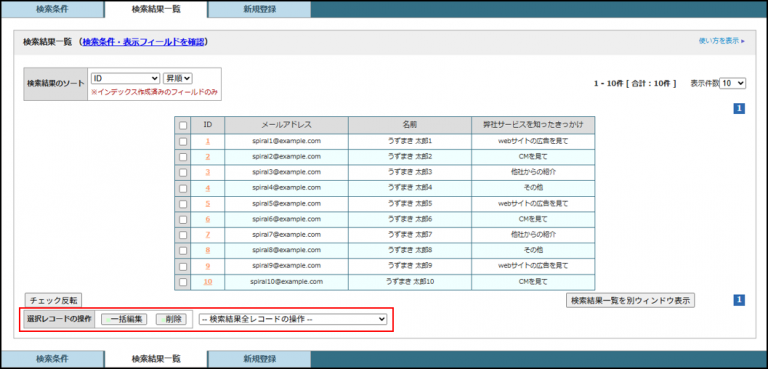The height and width of the screenshot is (369, 768).
Task: Open record ID 1 link
Action: click(x=208, y=141)
